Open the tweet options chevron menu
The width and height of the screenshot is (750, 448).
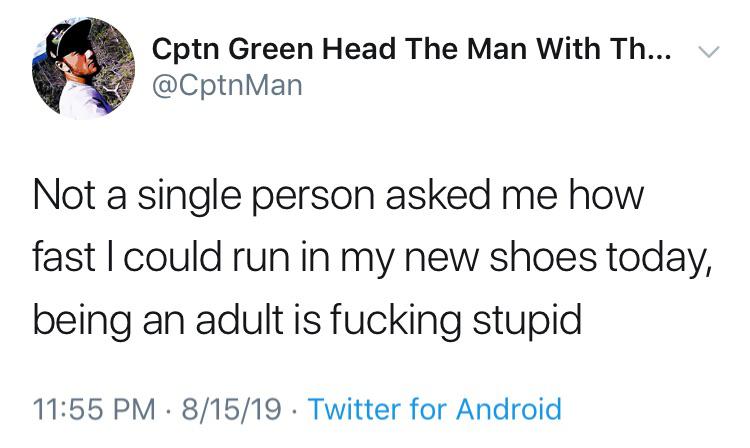pyautogui.click(x=708, y=51)
